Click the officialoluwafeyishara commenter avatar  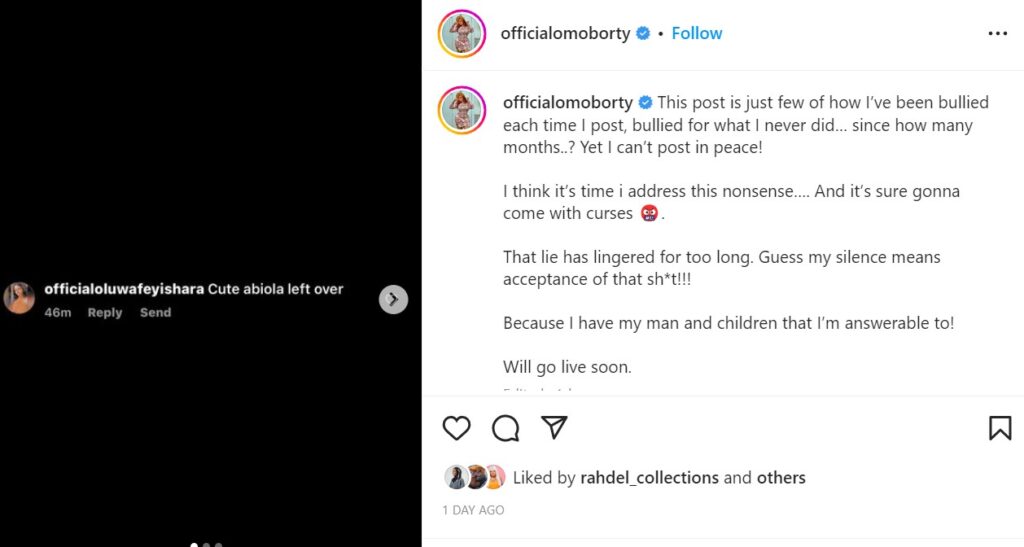pyautogui.click(x=19, y=298)
